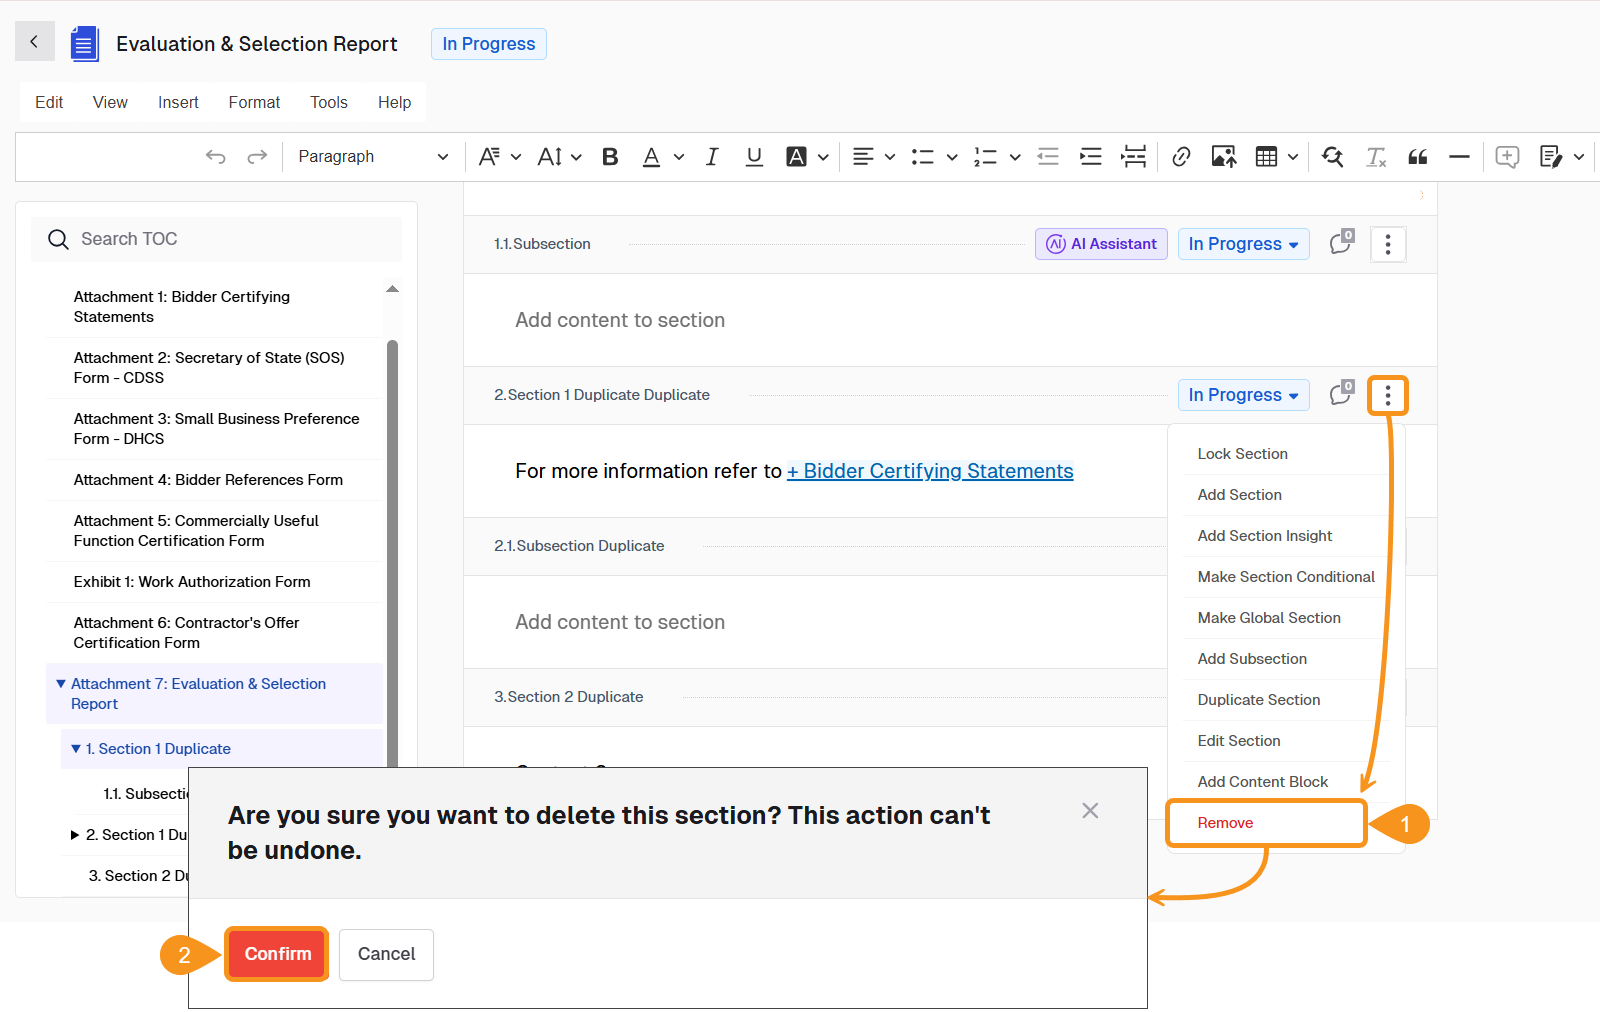Viewport: 1600px width, 1012px height.
Task: Open three-dot menu for Section 1 Duplicate Duplicate
Action: pyautogui.click(x=1387, y=396)
